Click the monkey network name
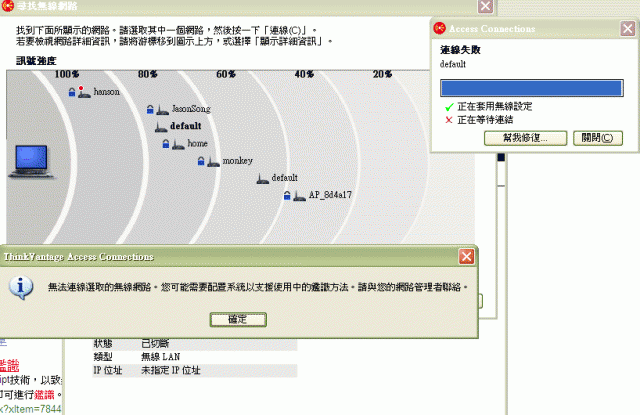The image size is (640, 415). [238, 161]
